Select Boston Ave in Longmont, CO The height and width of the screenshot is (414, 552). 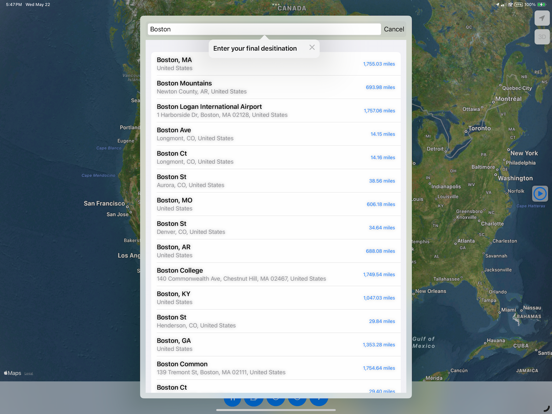point(276,134)
